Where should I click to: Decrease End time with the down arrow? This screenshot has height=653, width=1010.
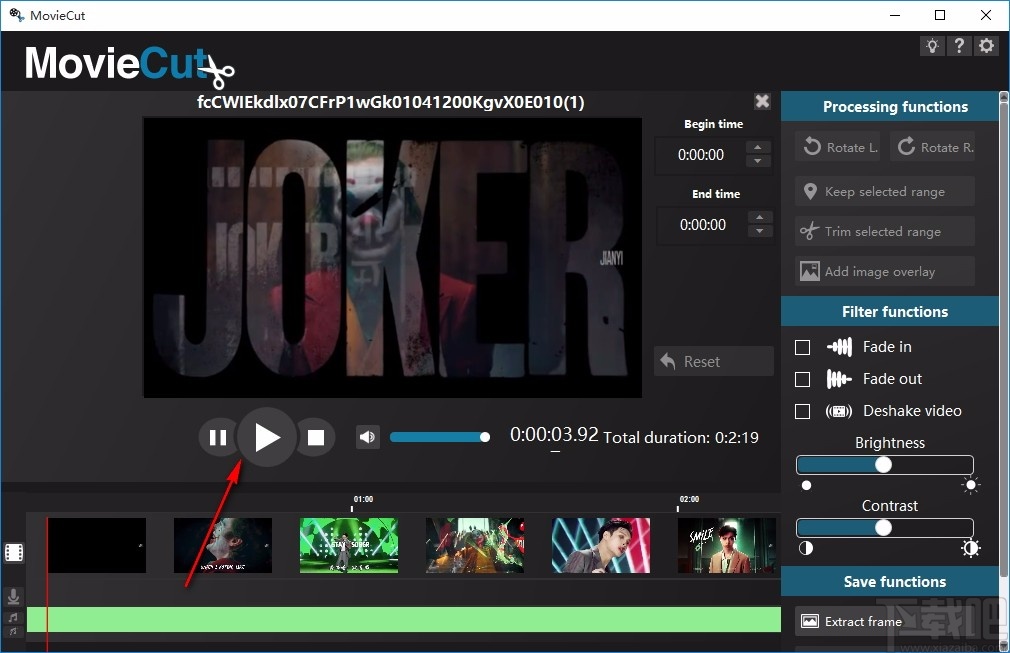(x=760, y=231)
